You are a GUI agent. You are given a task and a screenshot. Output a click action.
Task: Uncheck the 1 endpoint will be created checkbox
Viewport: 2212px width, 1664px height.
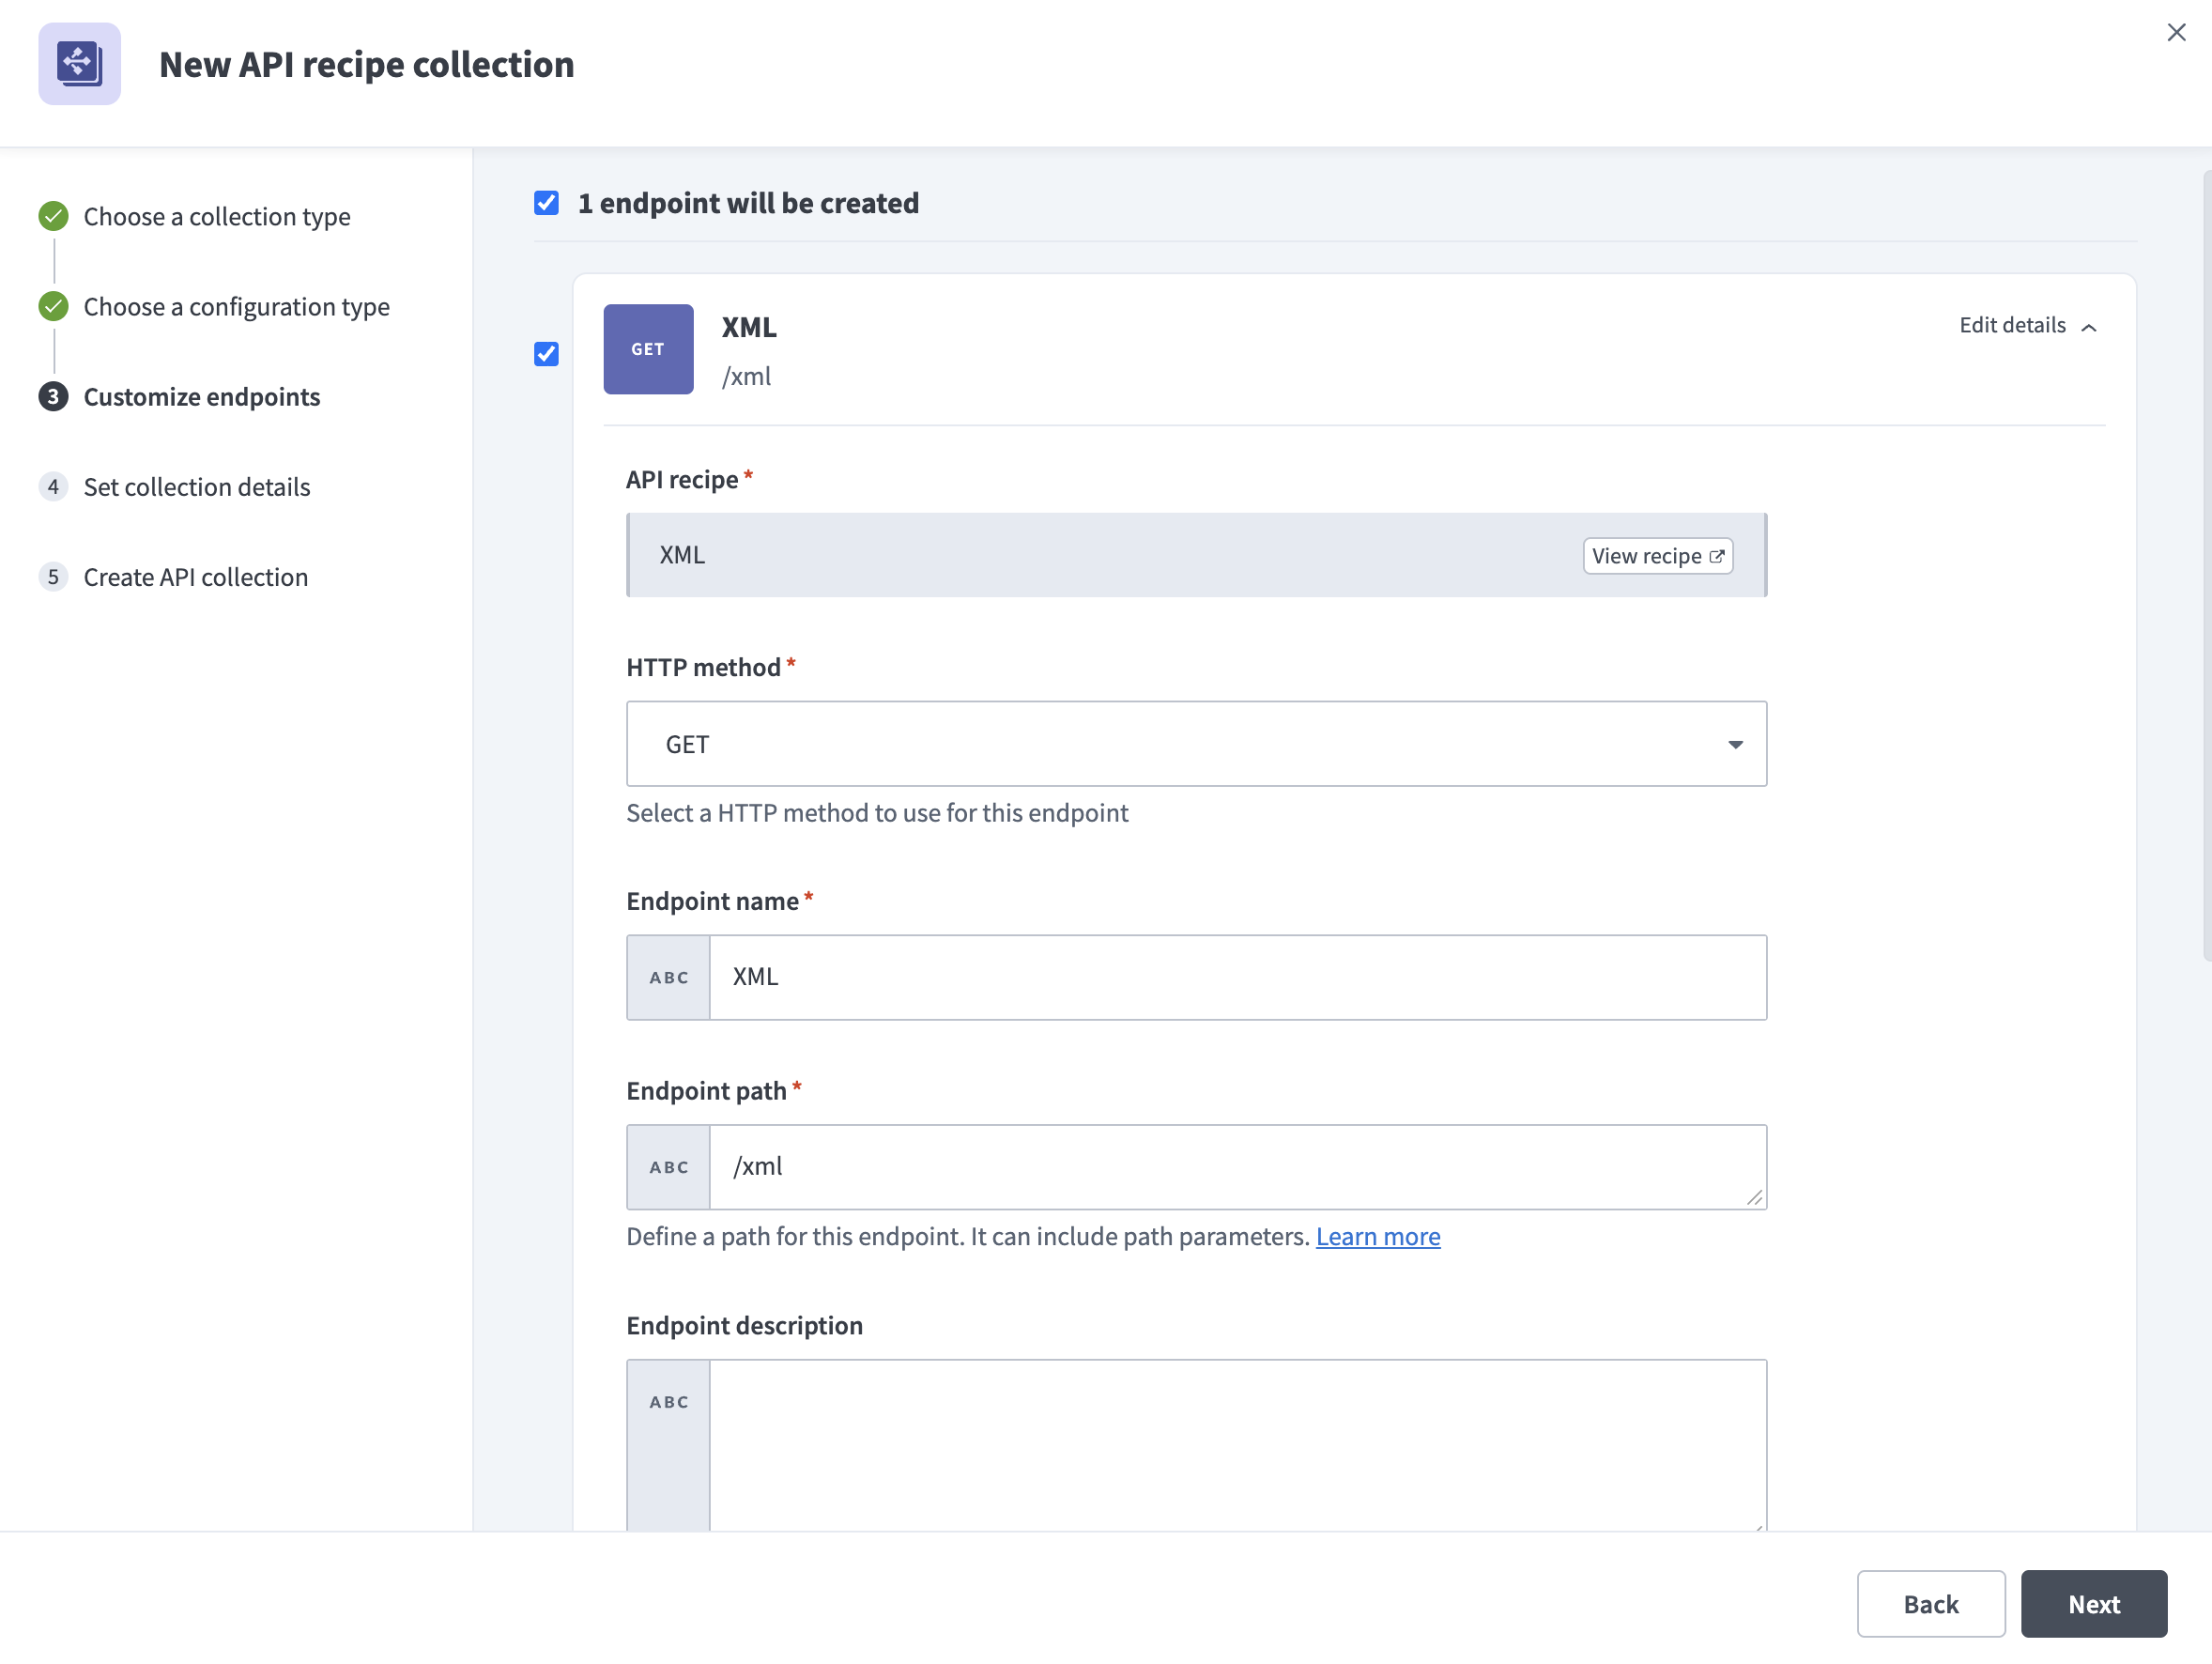[x=546, y=203]
